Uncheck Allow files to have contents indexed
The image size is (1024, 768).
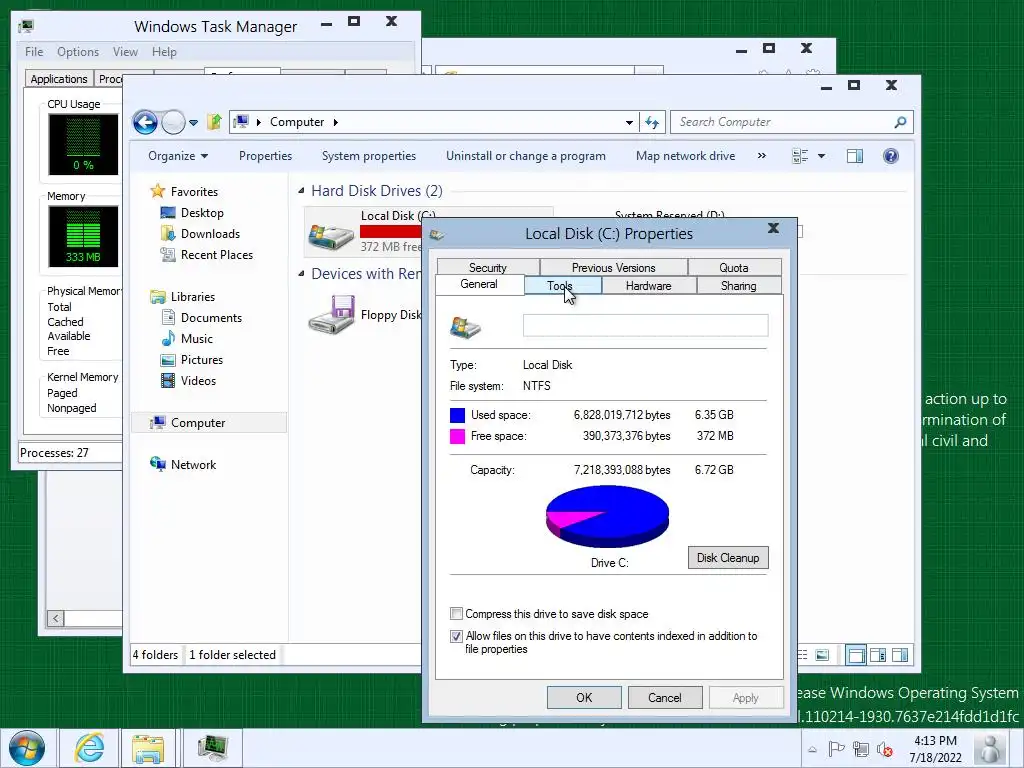click(x=456, y=636)
